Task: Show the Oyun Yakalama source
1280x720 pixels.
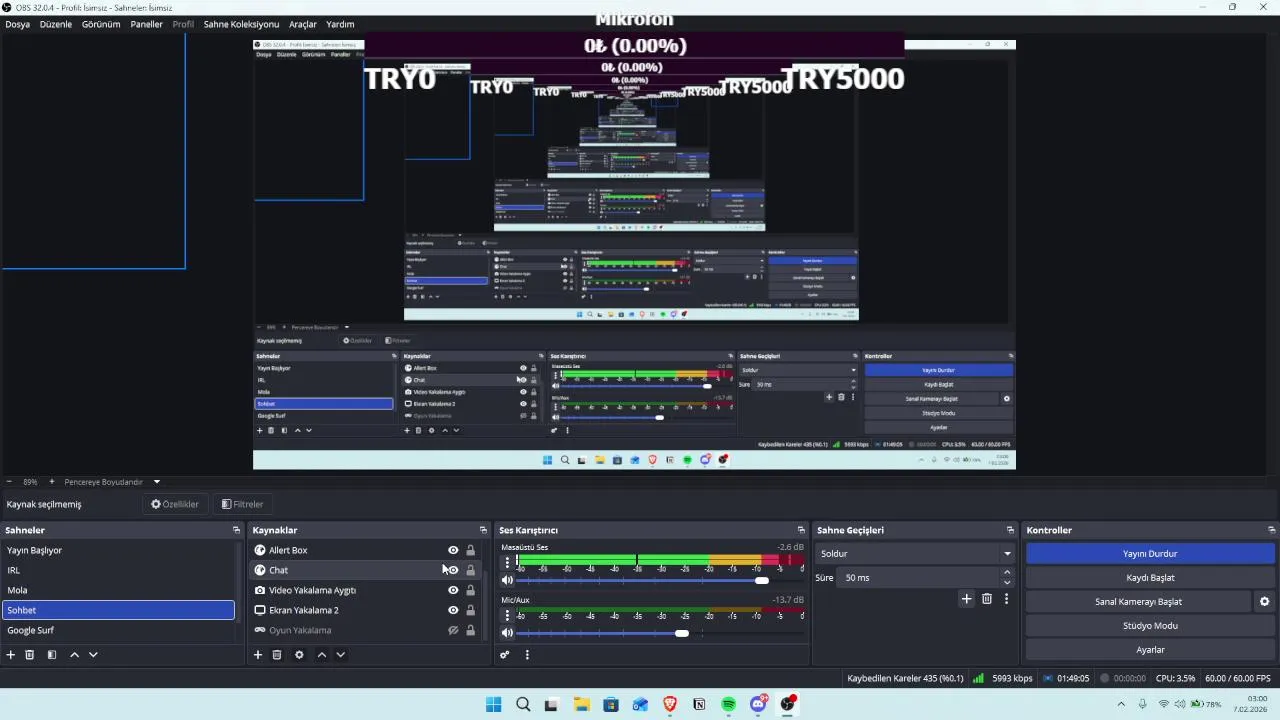Action: (453, 630)
